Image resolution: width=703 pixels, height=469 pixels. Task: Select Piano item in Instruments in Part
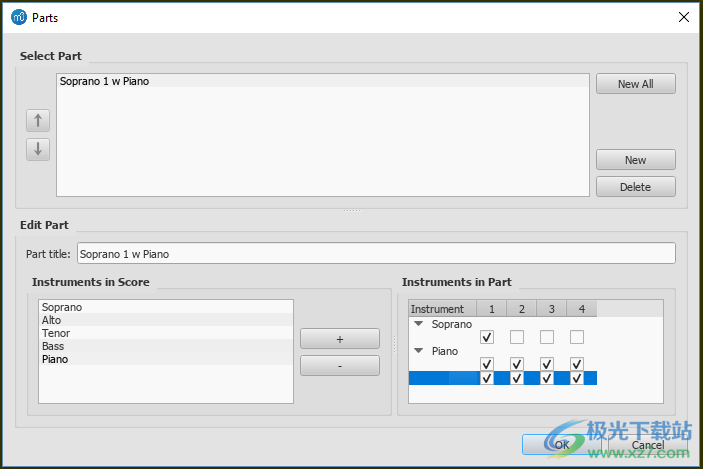click(445, 351)
